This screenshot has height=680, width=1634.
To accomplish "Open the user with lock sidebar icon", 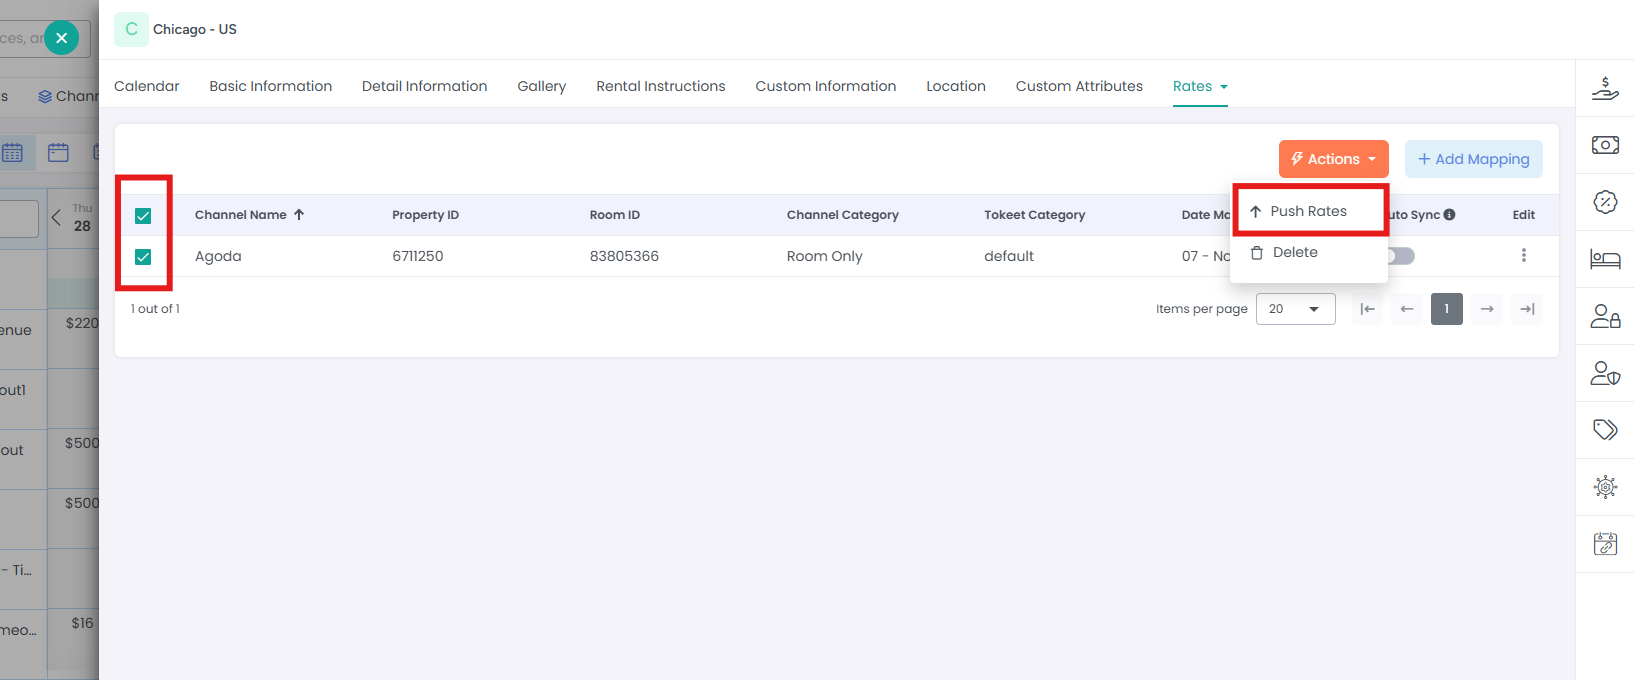I will point(1605,316).
